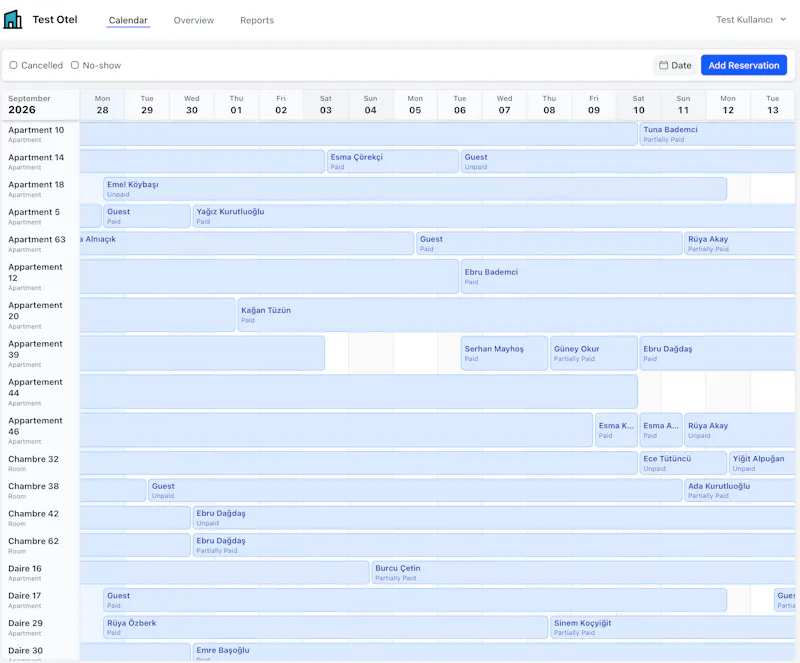
Task: Select Yiğit Alpuğan's reservation in Chambre 32
Action: click(x=763, y=463)
